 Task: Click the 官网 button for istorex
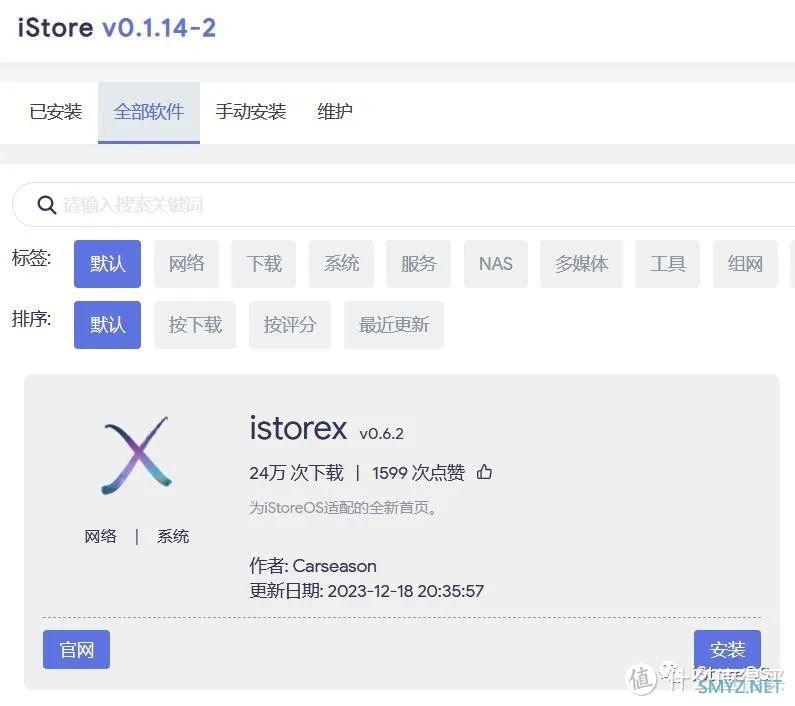click(77, 650)
